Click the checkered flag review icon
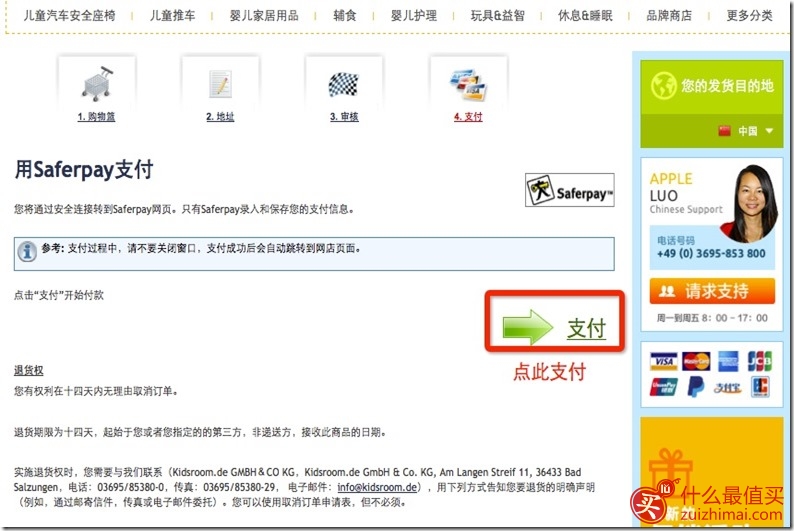 click(x=344, y=84)
